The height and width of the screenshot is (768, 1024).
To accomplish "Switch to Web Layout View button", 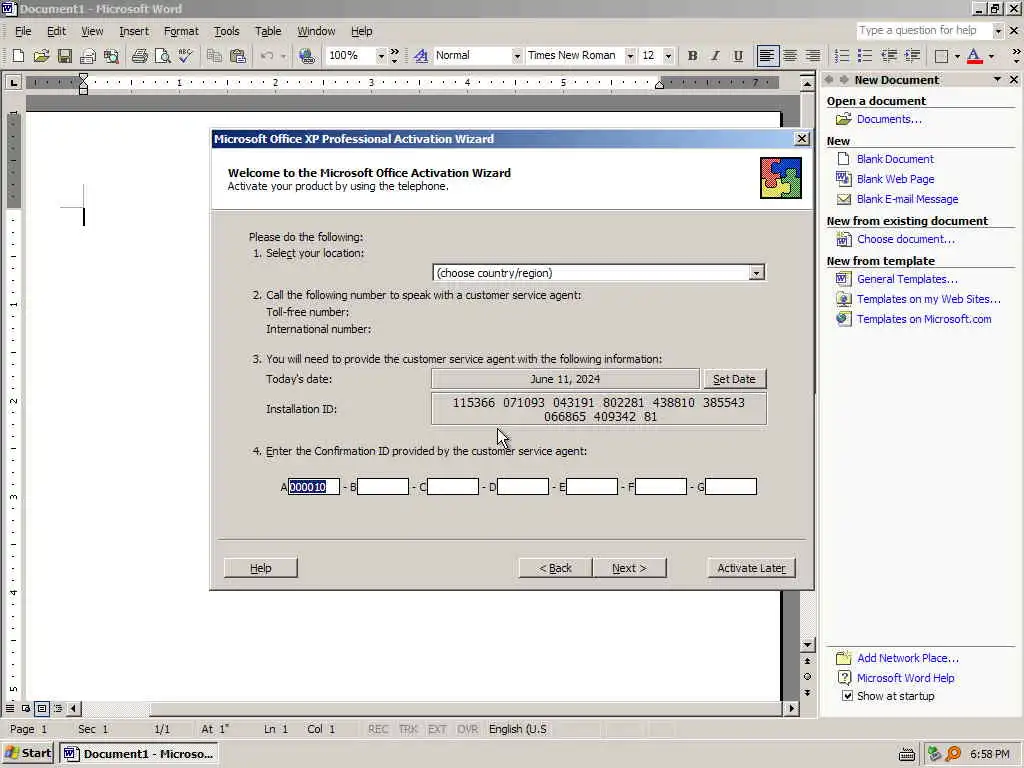I will click(25, 709).
